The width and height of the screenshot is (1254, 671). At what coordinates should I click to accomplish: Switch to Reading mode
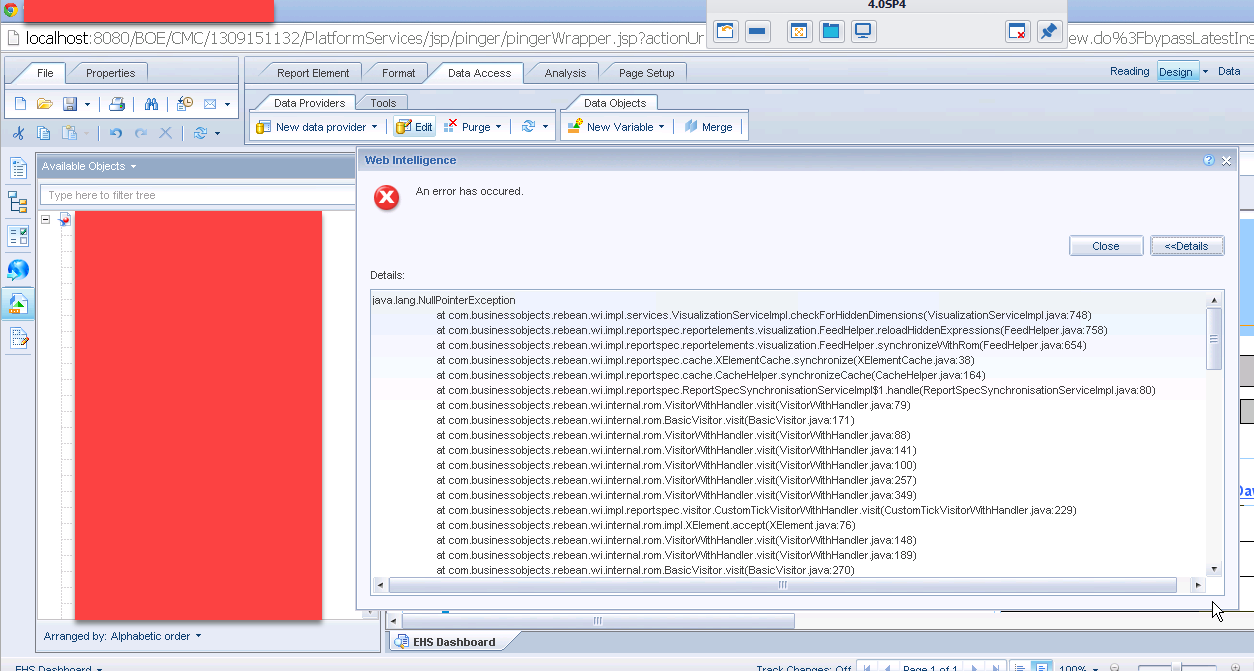(1130, 71)
